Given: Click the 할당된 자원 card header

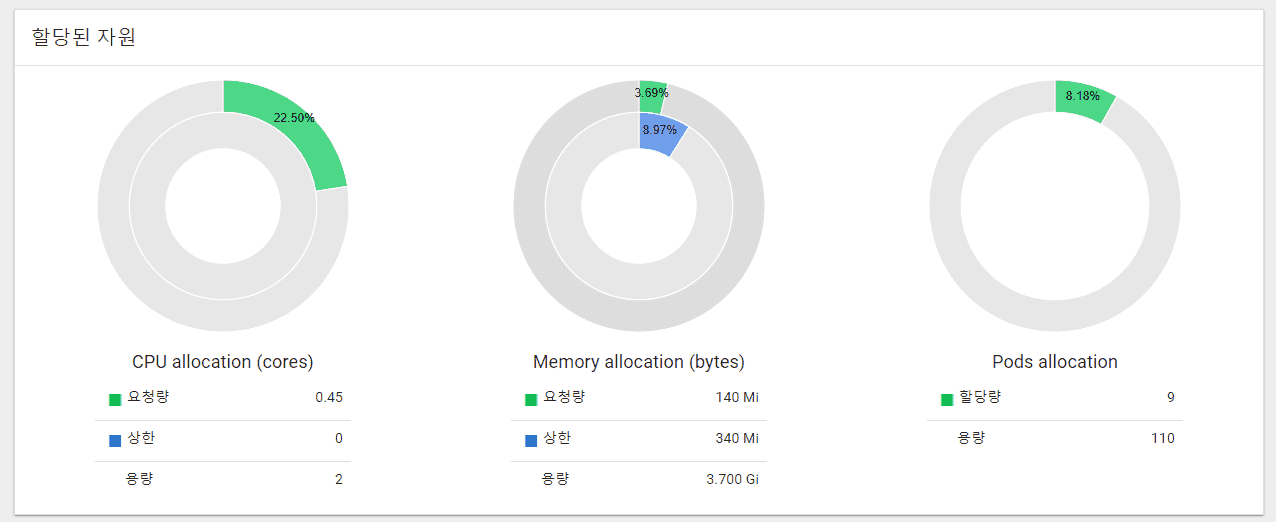Looking at the screenshot, I should (x=84, y=38).
